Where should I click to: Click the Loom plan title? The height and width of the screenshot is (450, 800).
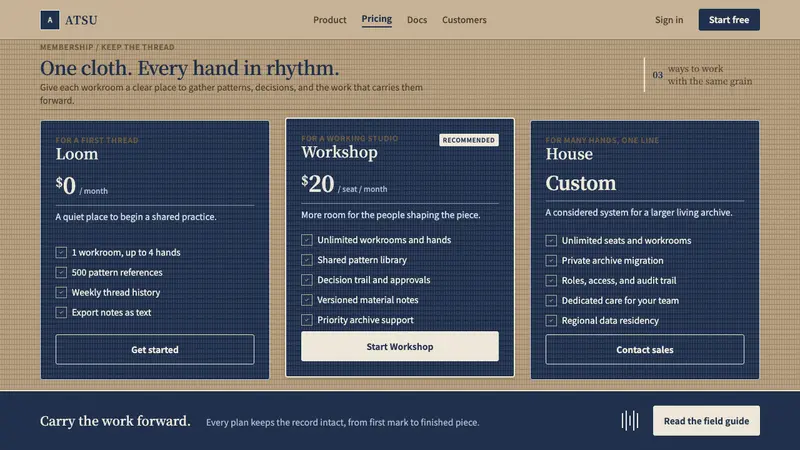pyautogui.click(x=77, y=154)
